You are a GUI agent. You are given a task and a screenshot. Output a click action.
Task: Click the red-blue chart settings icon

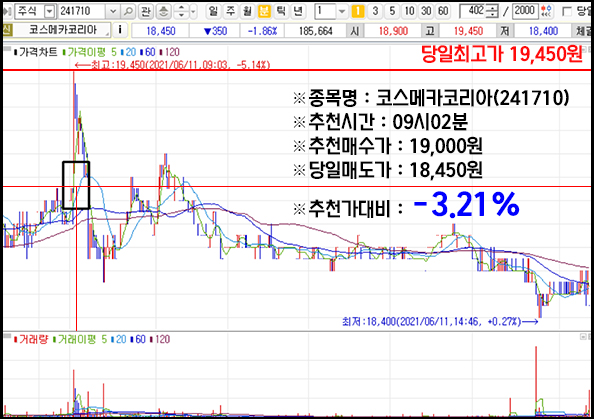[546, 11]
